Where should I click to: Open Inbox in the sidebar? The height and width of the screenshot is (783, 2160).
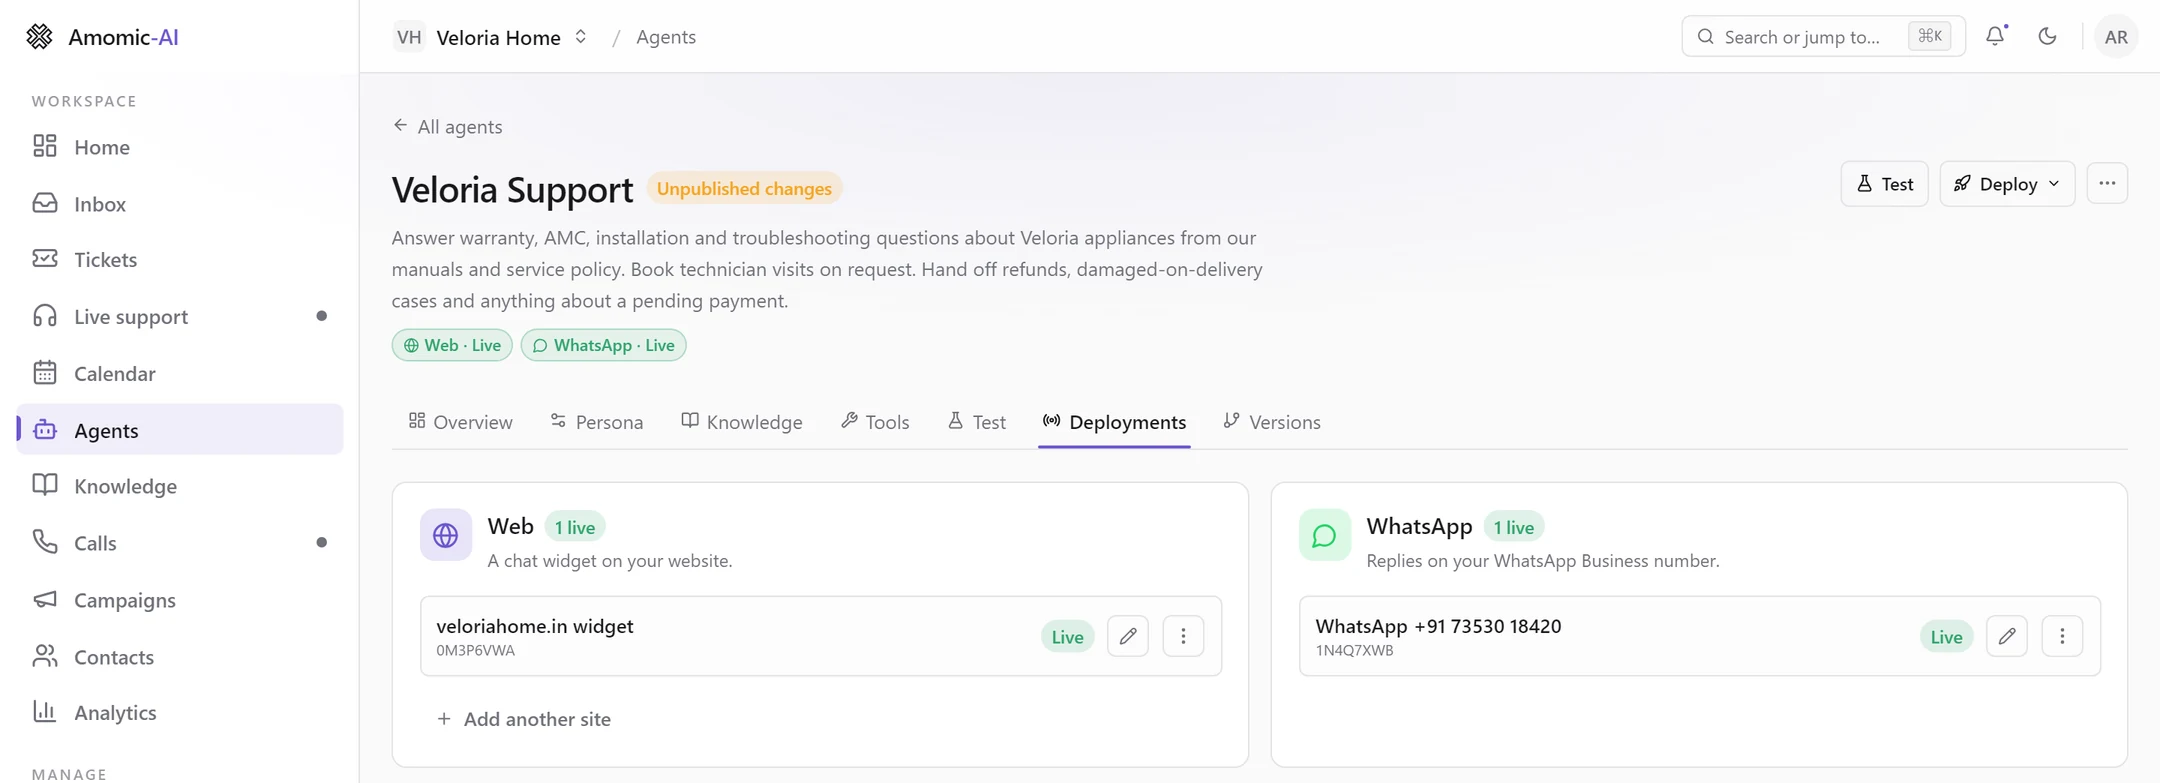pos(180,204)
